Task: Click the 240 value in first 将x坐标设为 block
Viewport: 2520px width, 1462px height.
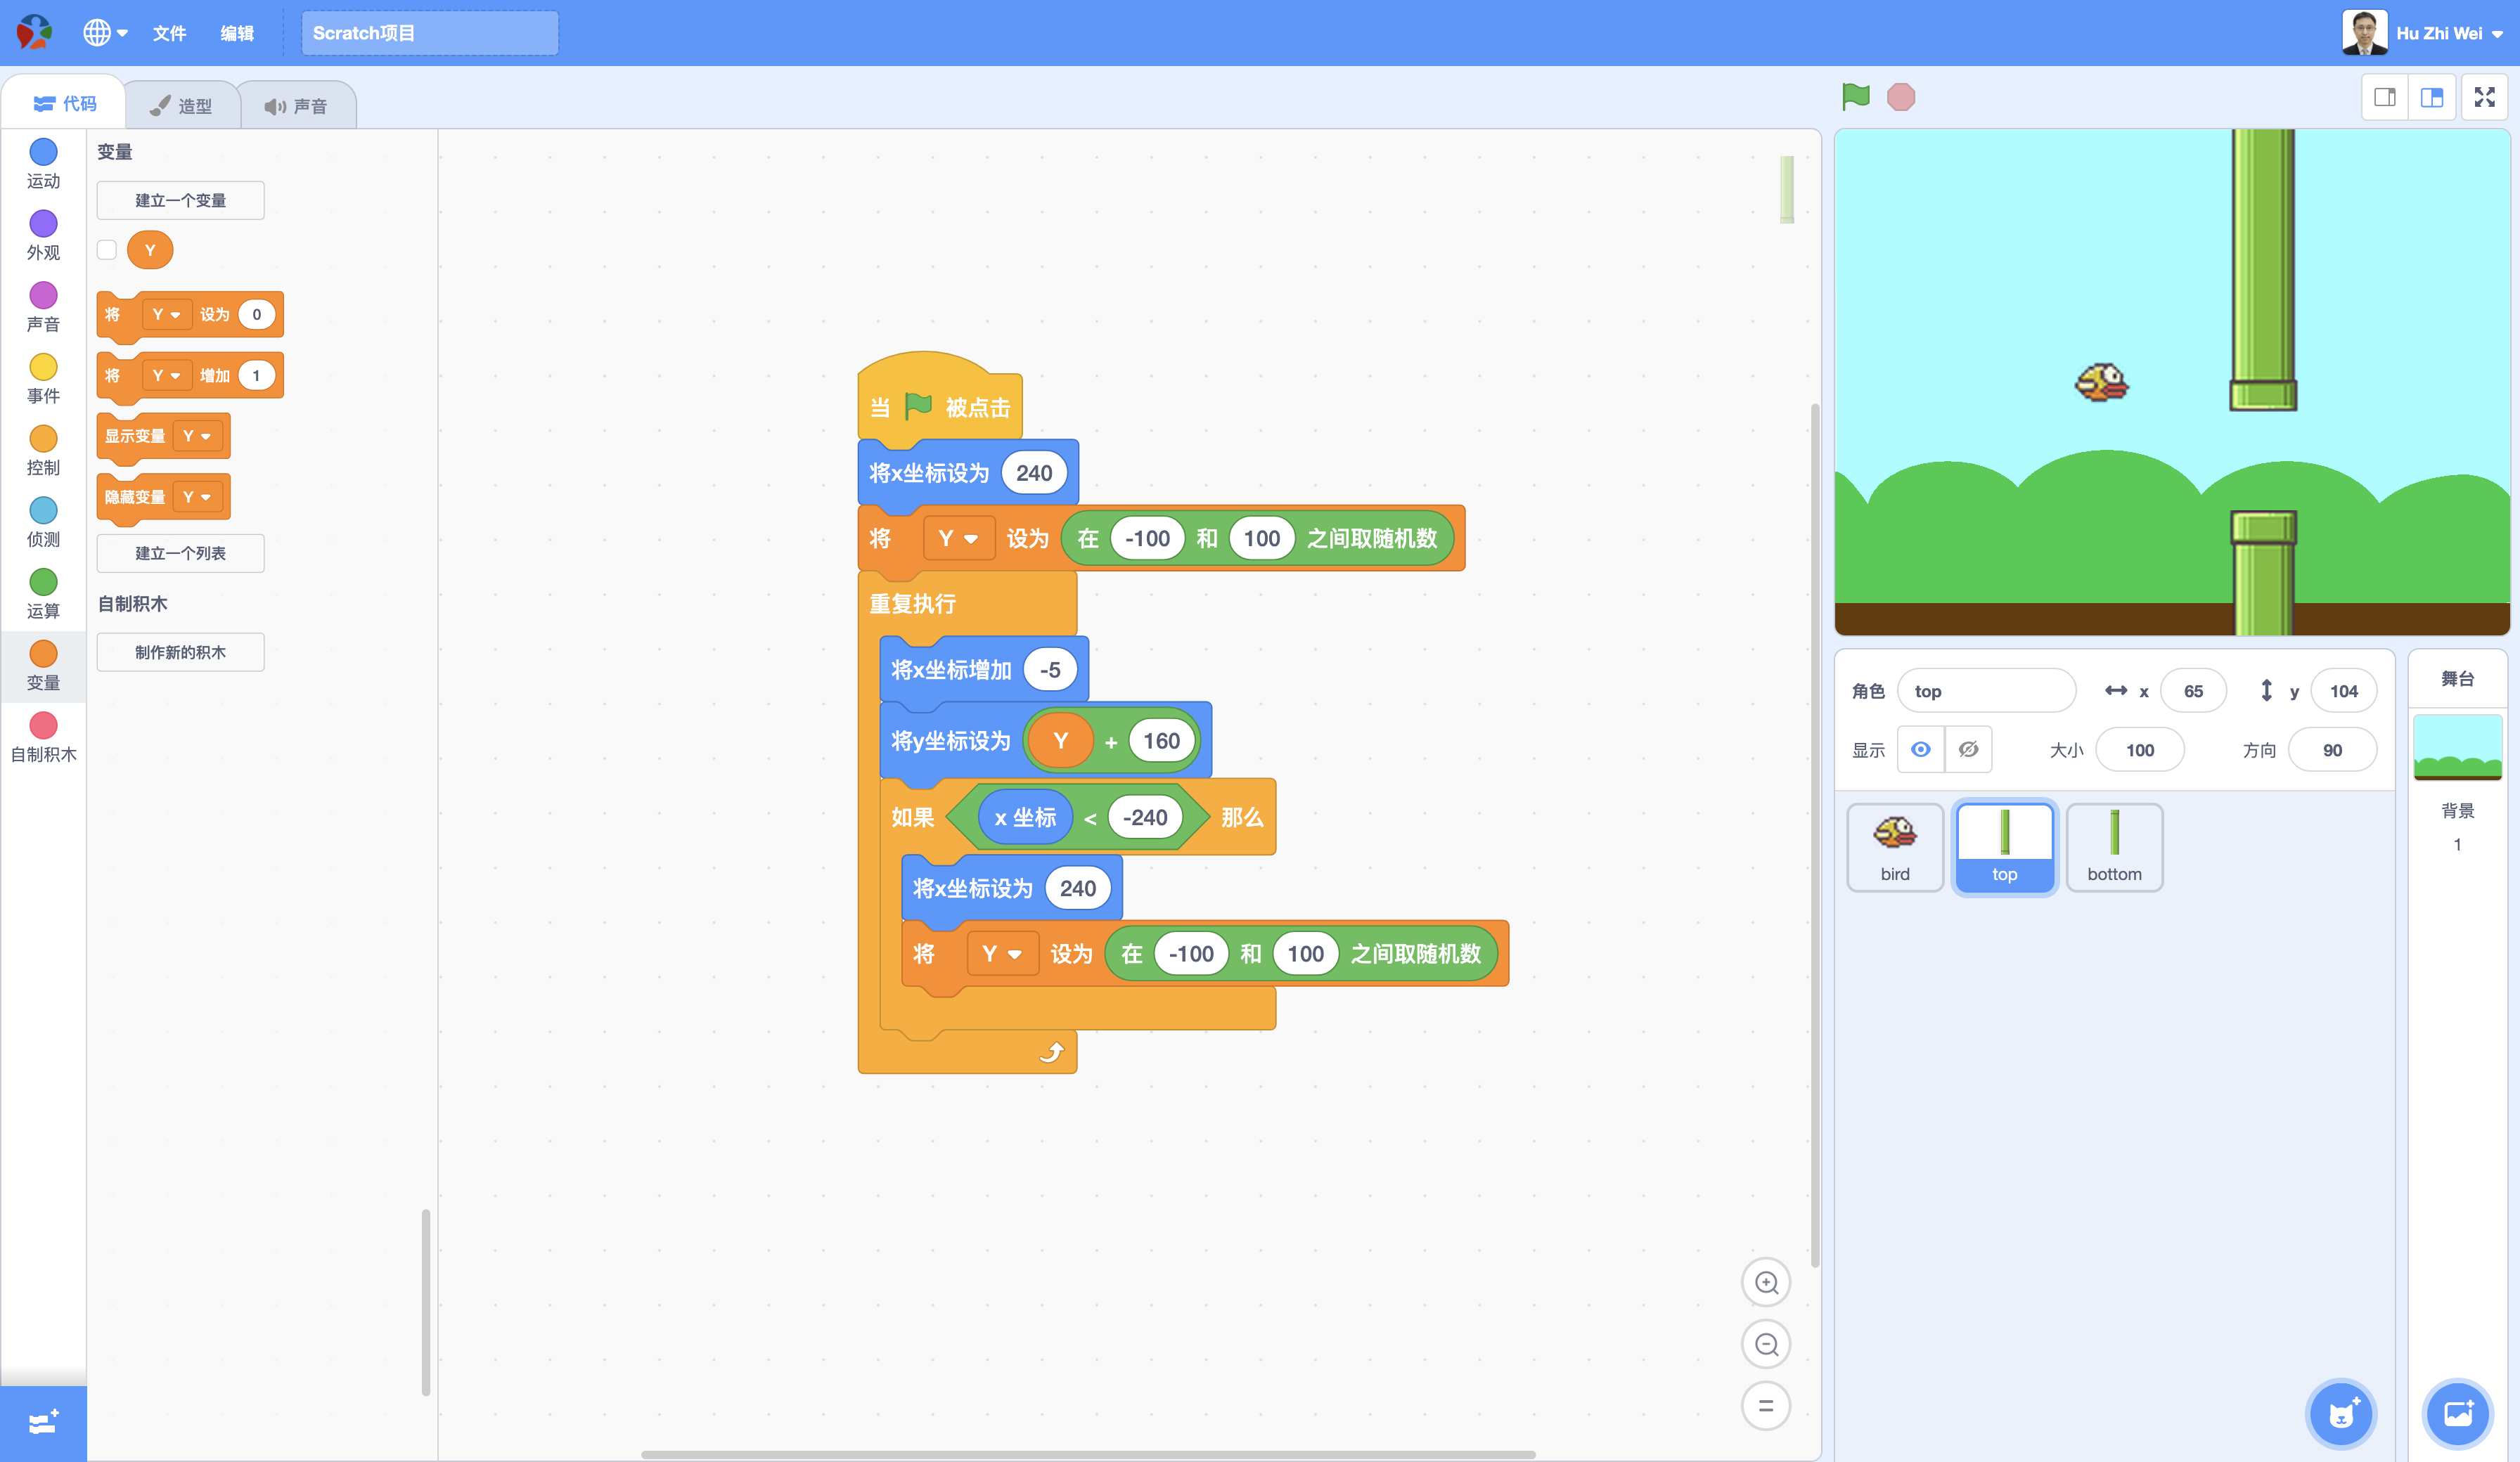Action: point(1034,473)
